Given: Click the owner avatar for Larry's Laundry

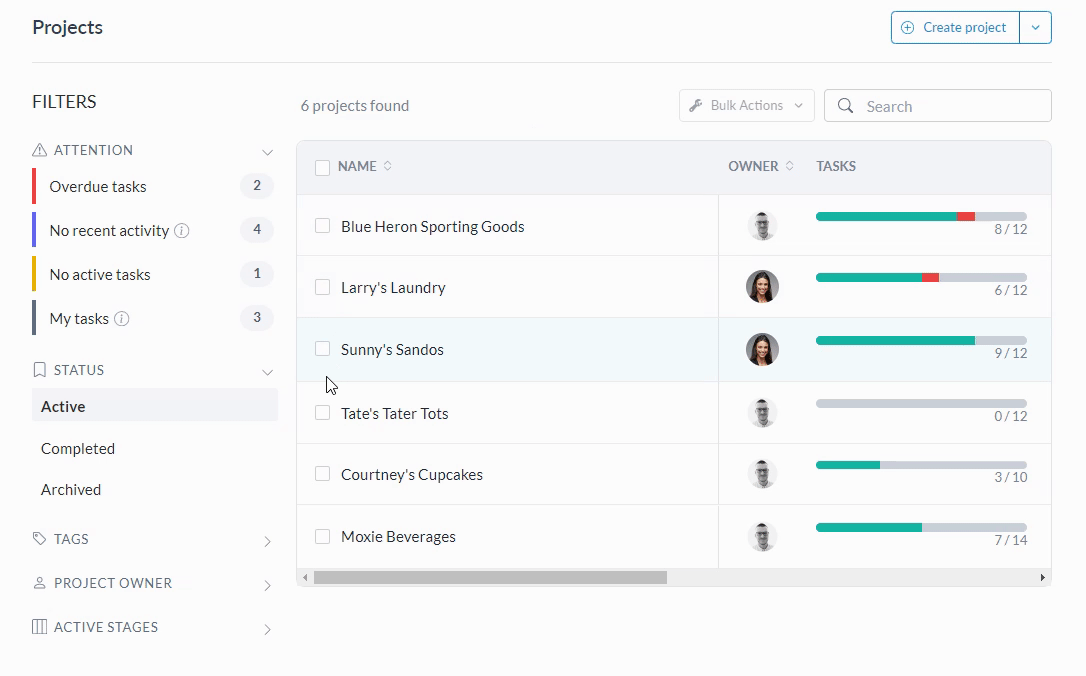Looking at the screenshot, I should click(762, 287).
